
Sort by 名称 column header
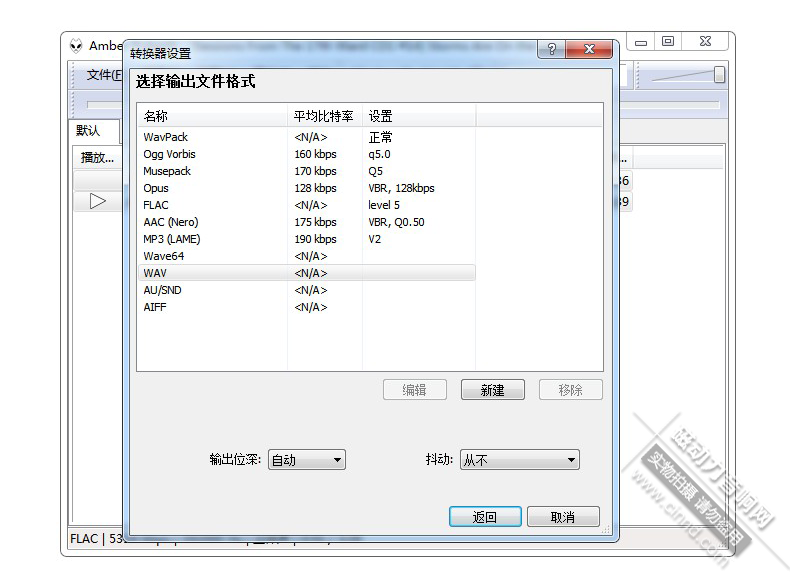click(156, 116)
